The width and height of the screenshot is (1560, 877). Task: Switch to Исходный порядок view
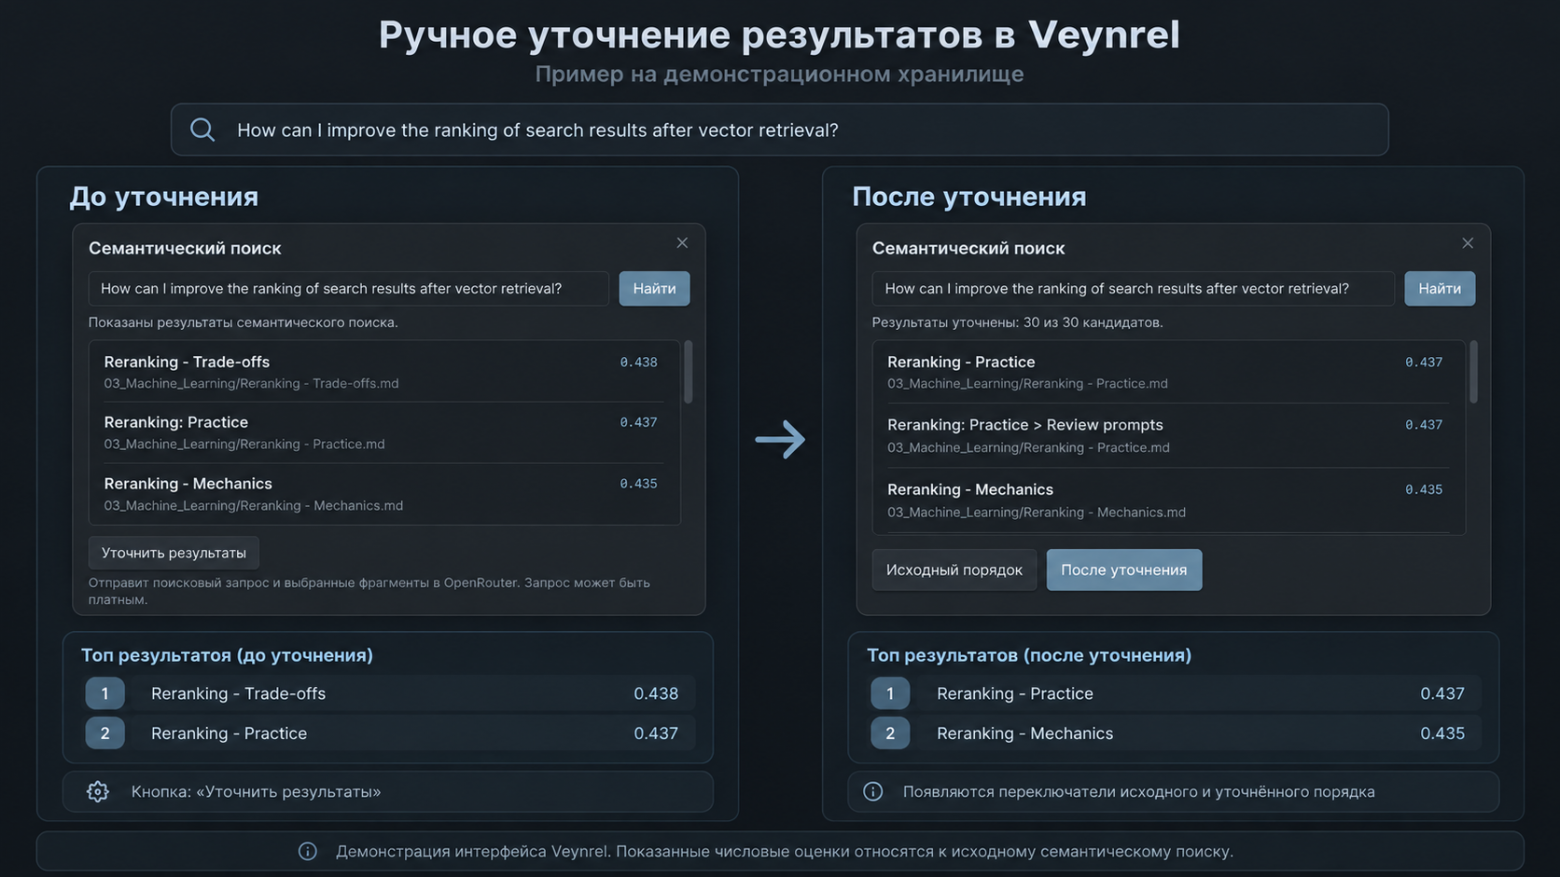(x=954, y=570)
